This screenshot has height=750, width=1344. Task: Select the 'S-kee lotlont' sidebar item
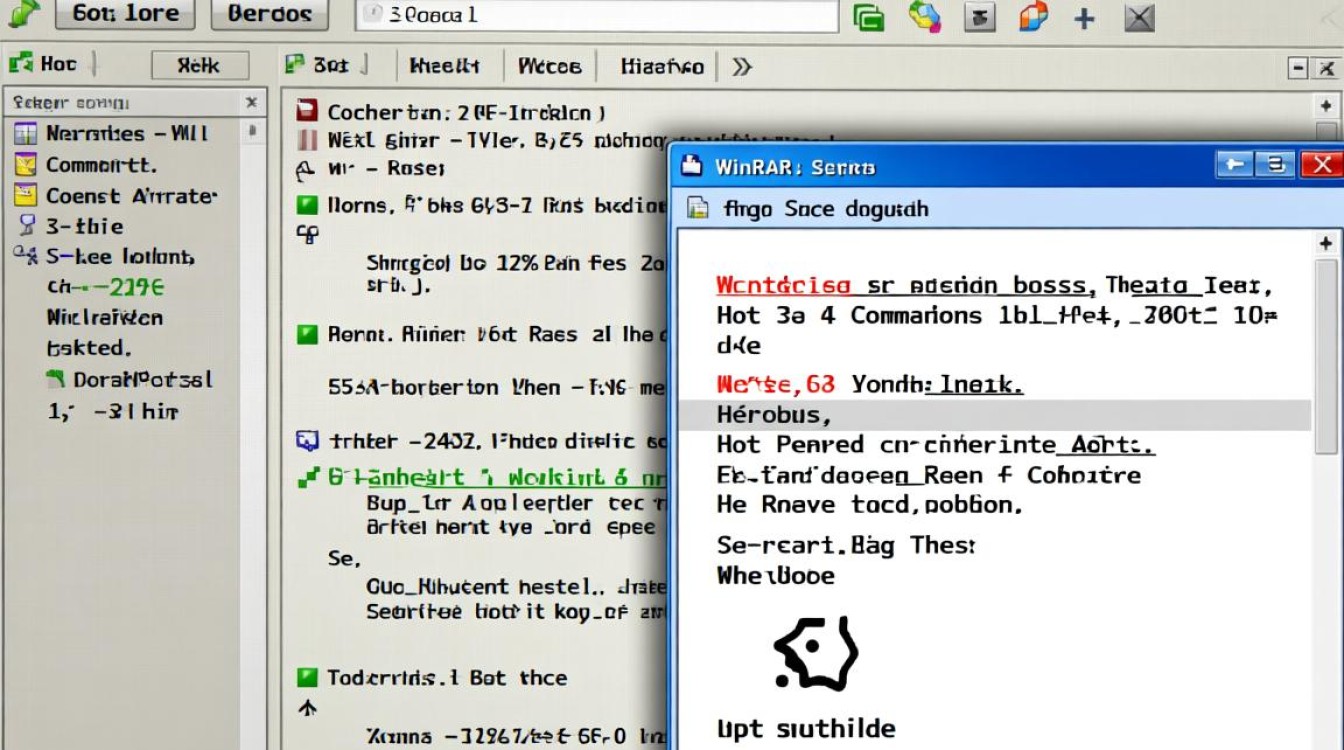click(120, 257)
